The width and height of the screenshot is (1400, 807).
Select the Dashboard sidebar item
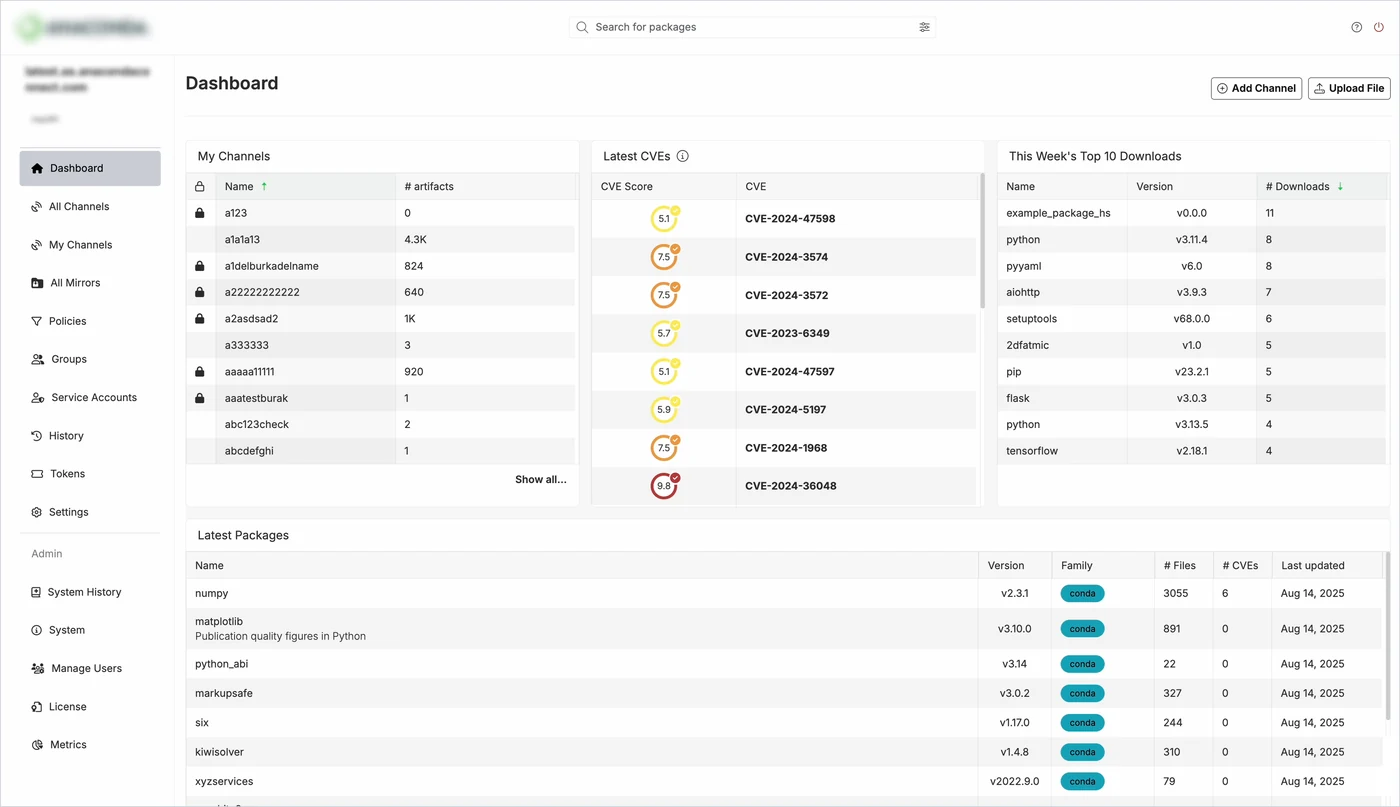[x=90, y=168]
